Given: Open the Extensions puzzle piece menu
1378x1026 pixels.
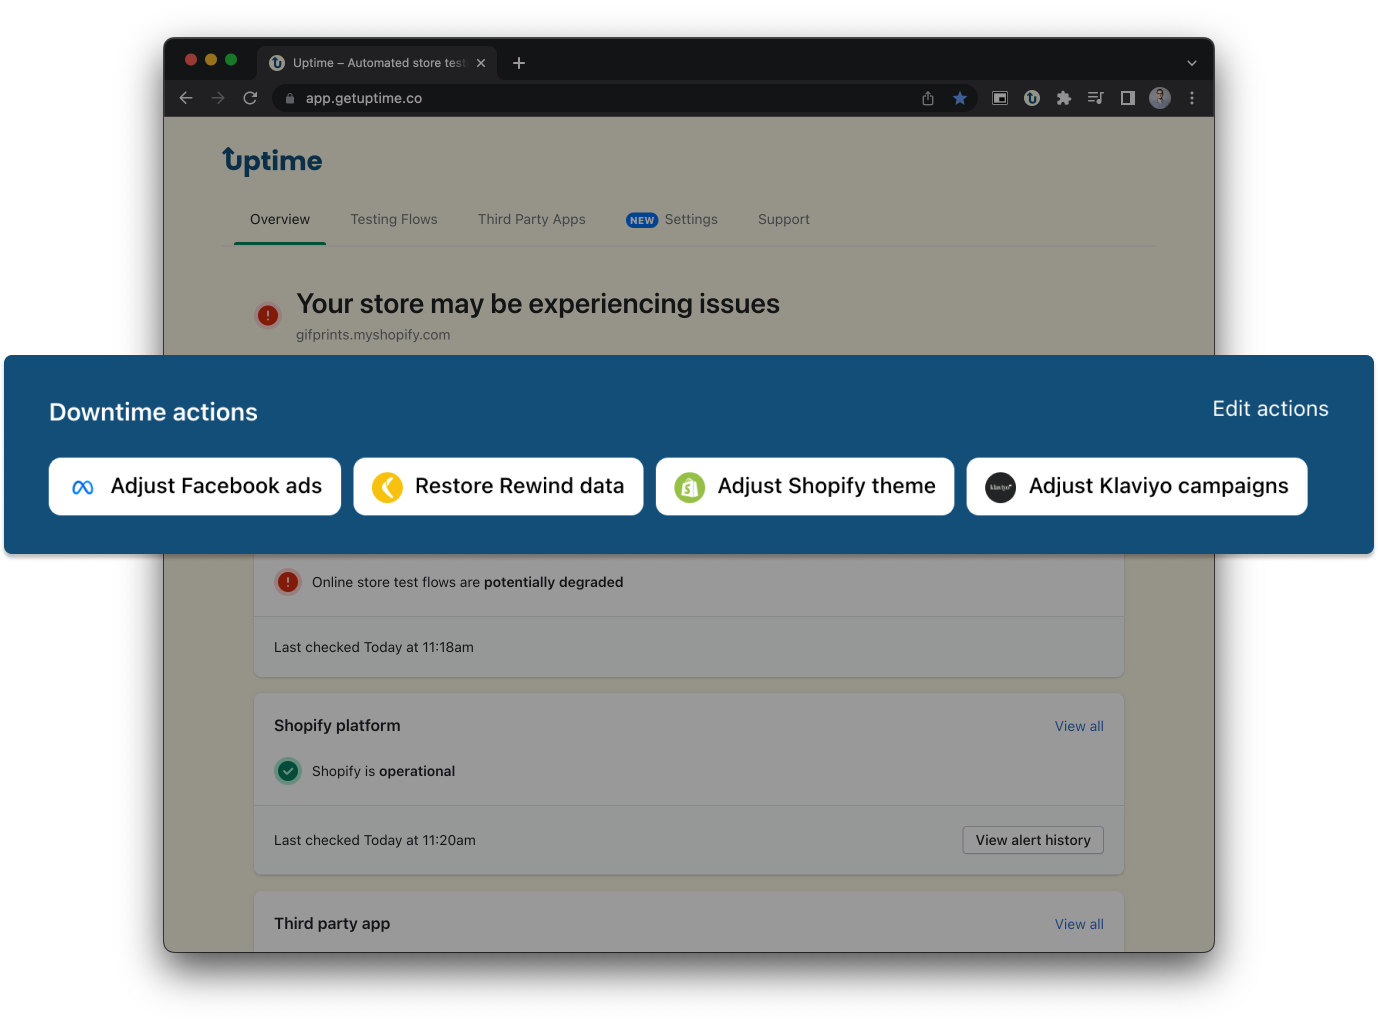Looking at the screenshot, I should tap(1064, 98).
